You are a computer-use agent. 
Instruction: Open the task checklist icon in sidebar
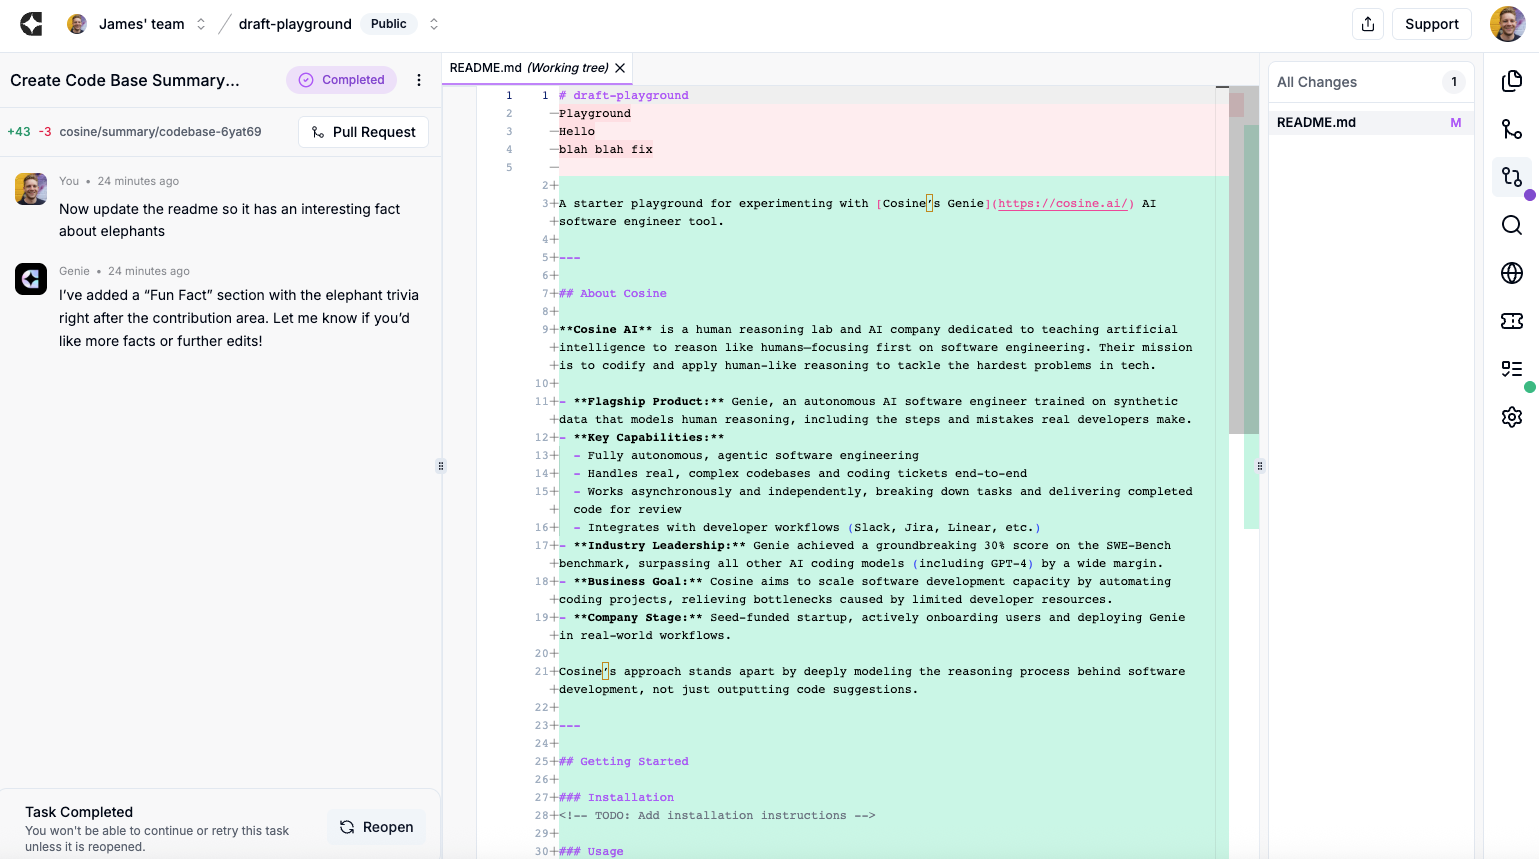coord(1511,369)
